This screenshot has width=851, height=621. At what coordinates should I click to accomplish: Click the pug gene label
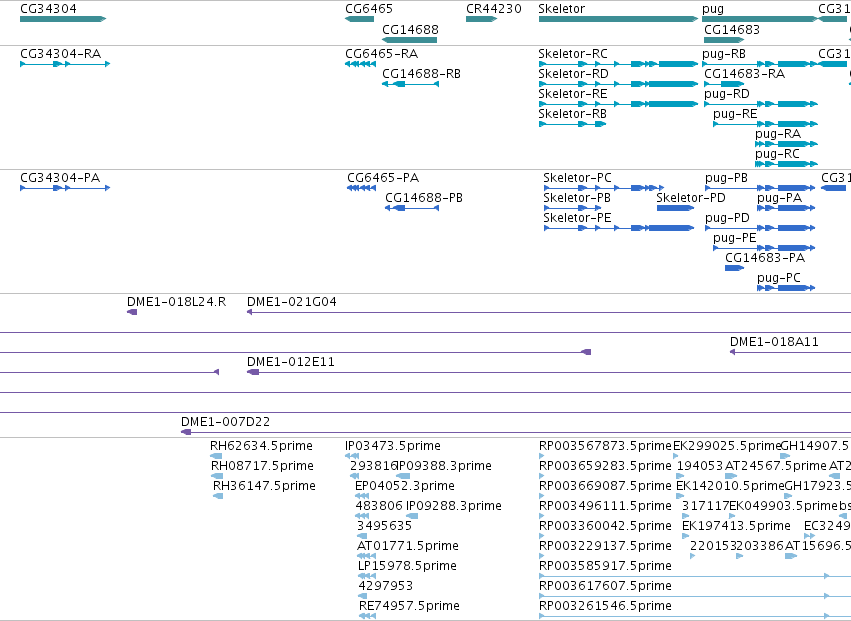713,9
